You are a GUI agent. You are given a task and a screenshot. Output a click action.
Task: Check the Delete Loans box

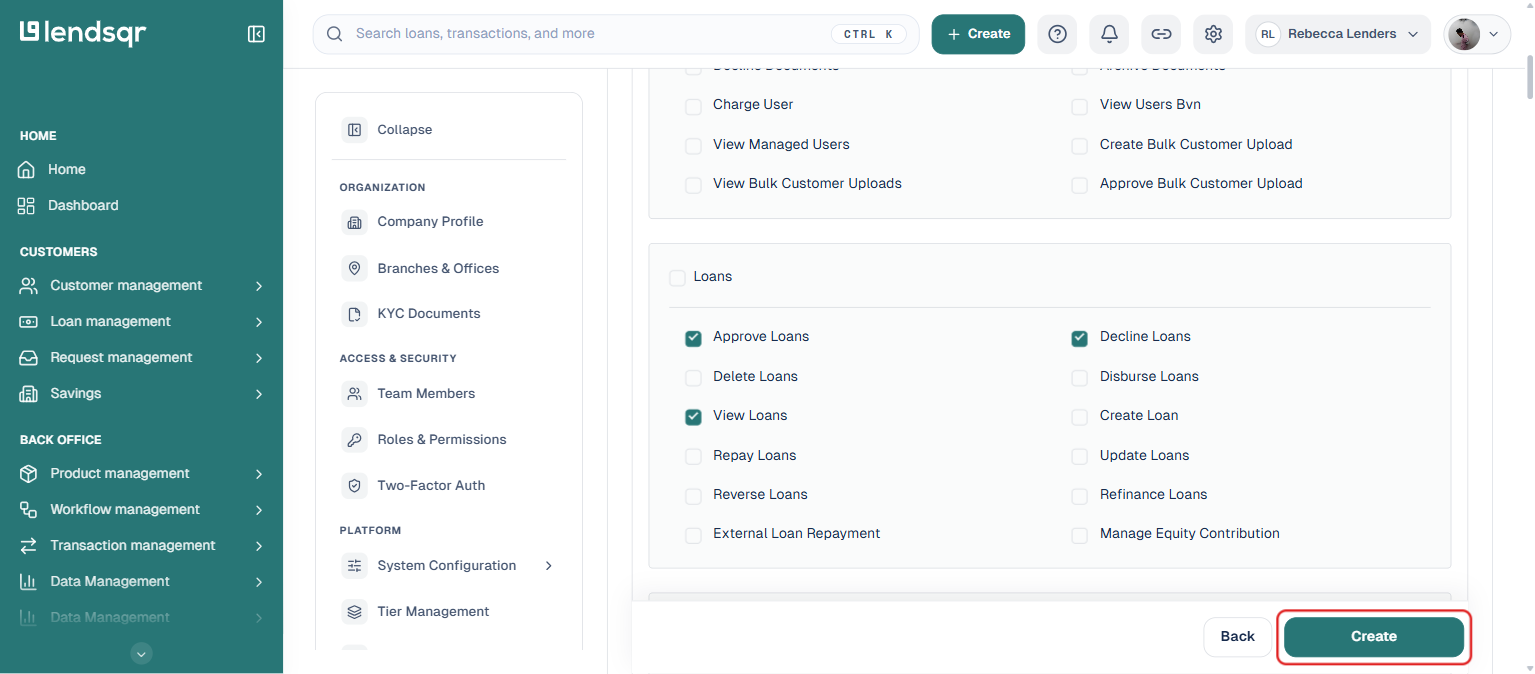pyautogui.click(x=693, y=378)
